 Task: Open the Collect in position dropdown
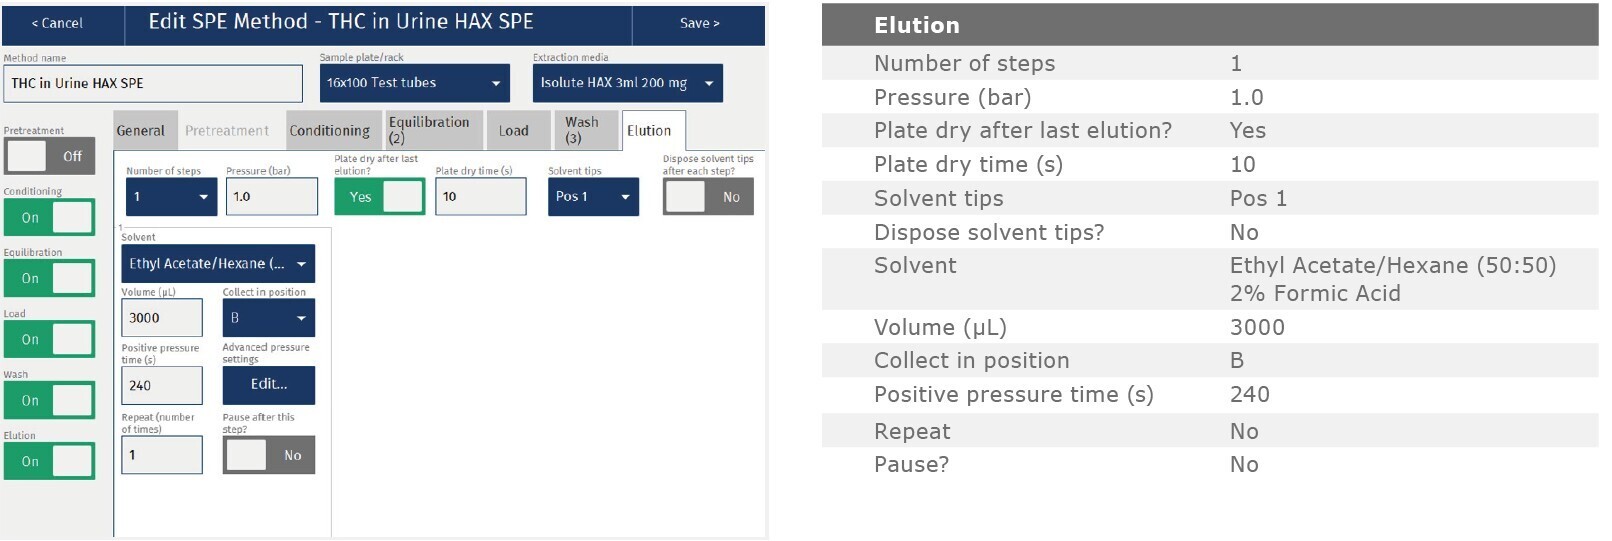coord(268,318)
